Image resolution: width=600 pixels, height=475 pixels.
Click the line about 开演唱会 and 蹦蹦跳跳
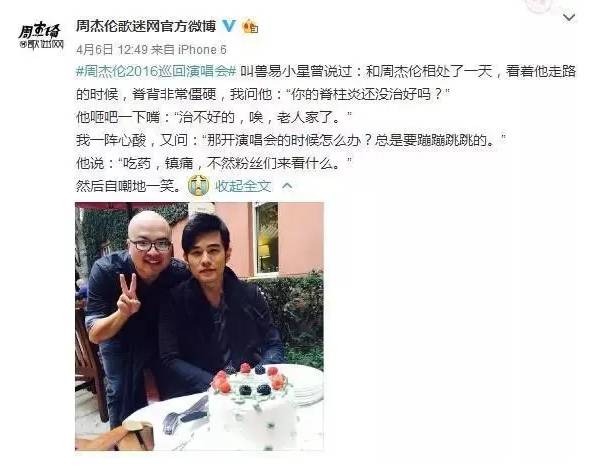(291, 140)
